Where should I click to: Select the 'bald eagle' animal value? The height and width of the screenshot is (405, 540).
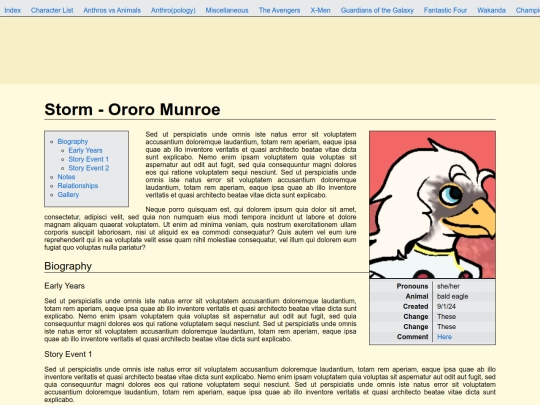[452, 296]
